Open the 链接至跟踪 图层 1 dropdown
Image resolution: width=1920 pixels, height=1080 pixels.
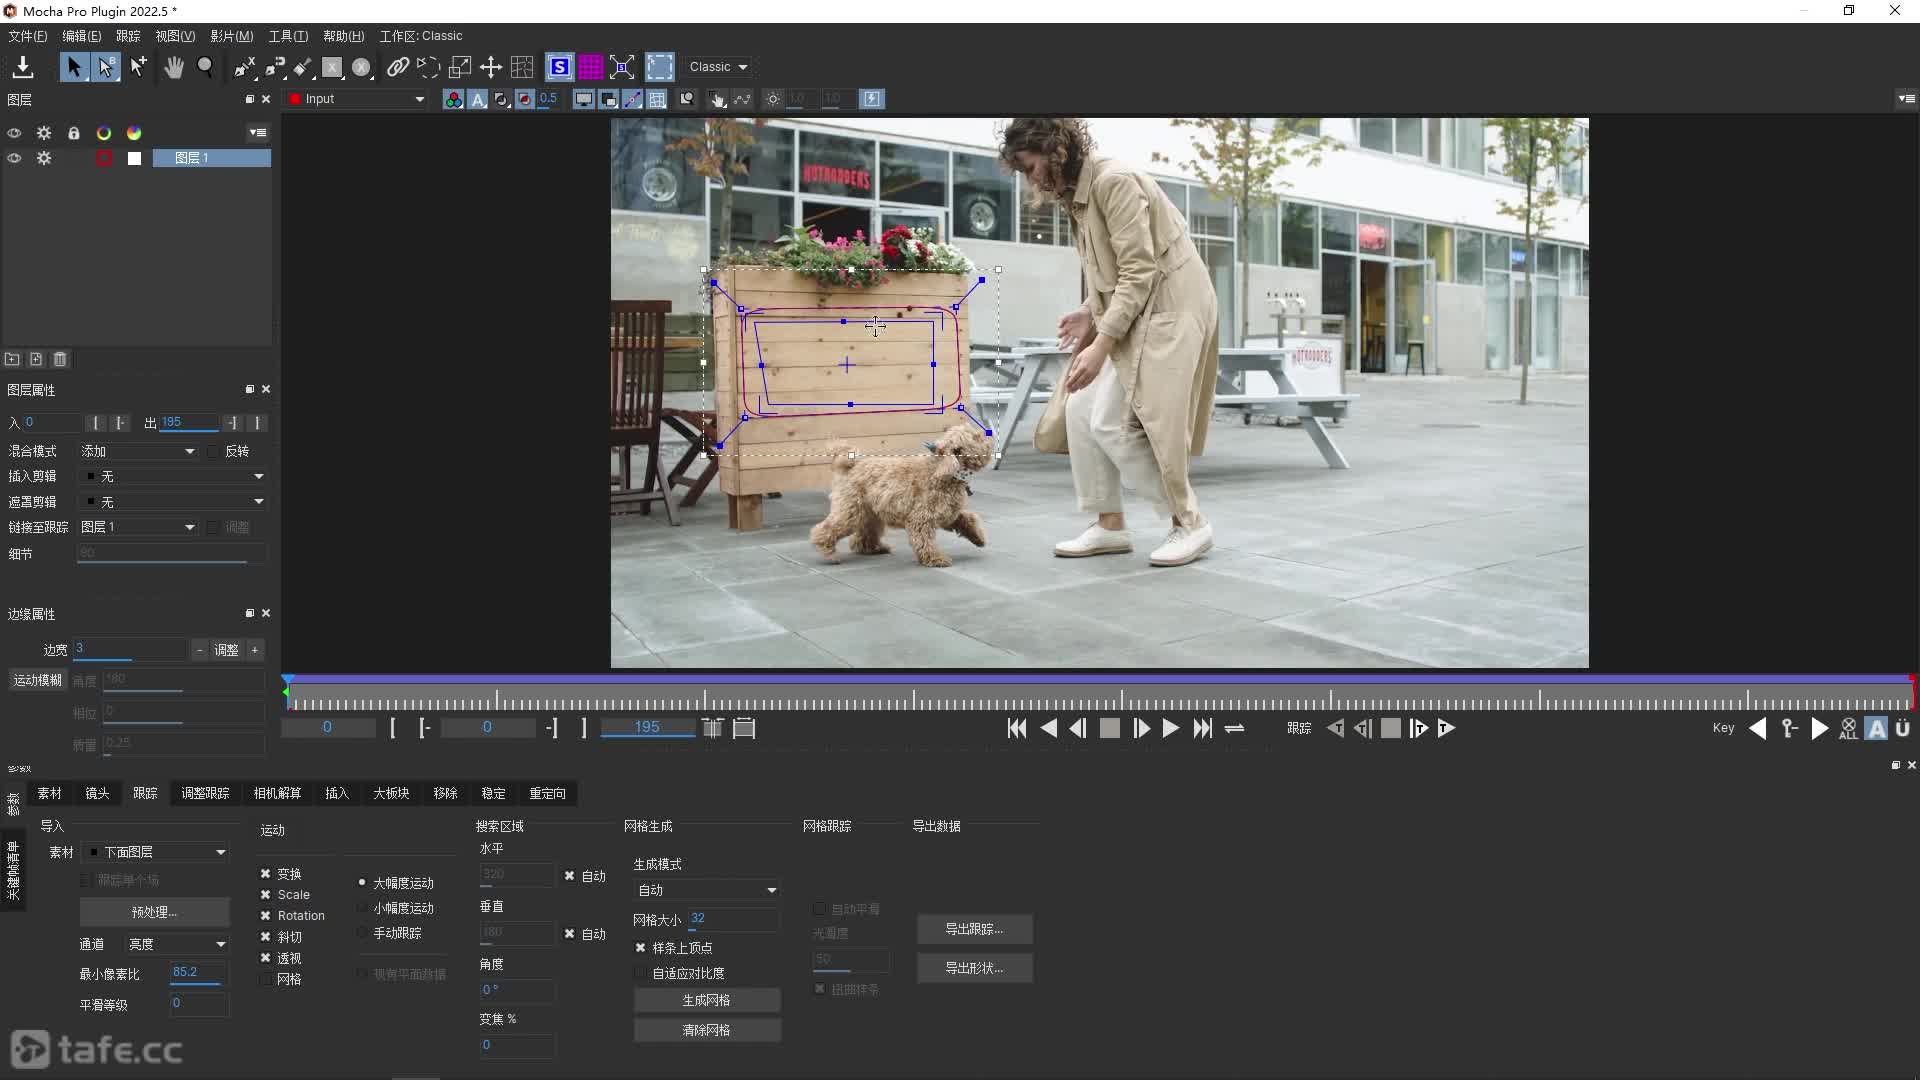(x=138, y=527)
